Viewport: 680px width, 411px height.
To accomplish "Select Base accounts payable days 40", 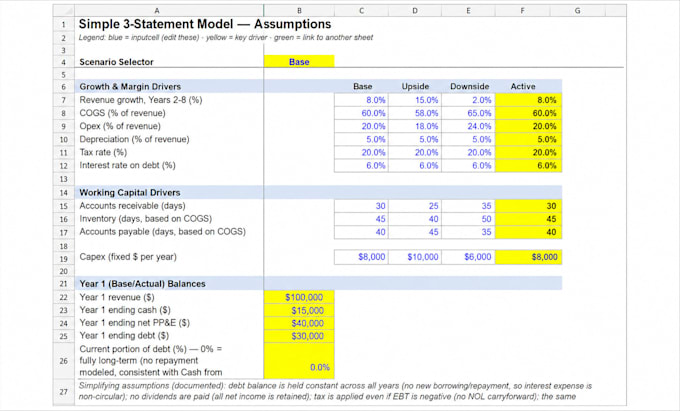I will click(x=361, y=232).
